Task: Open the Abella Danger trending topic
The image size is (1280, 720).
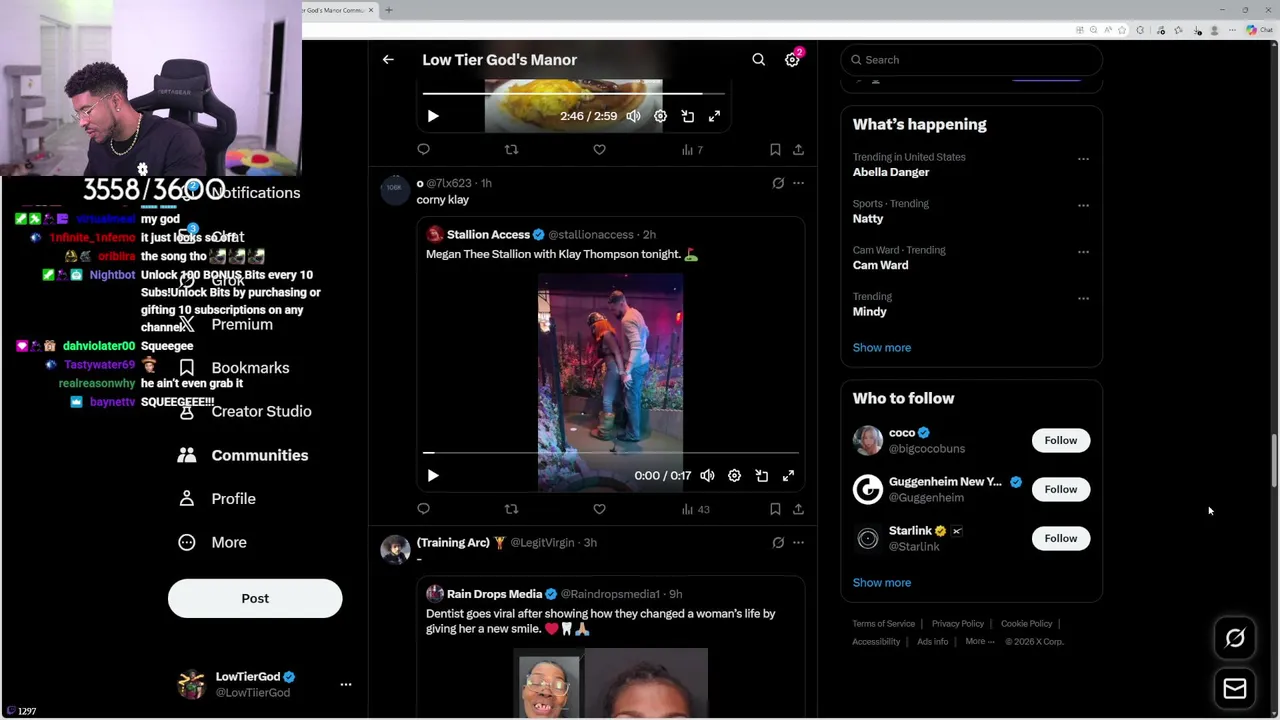Action: tap(891, 172)
